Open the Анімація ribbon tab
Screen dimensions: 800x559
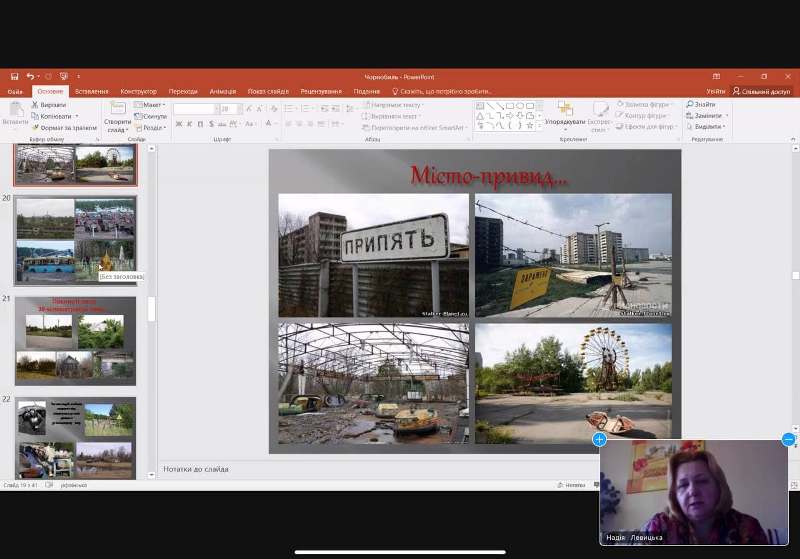225,91
